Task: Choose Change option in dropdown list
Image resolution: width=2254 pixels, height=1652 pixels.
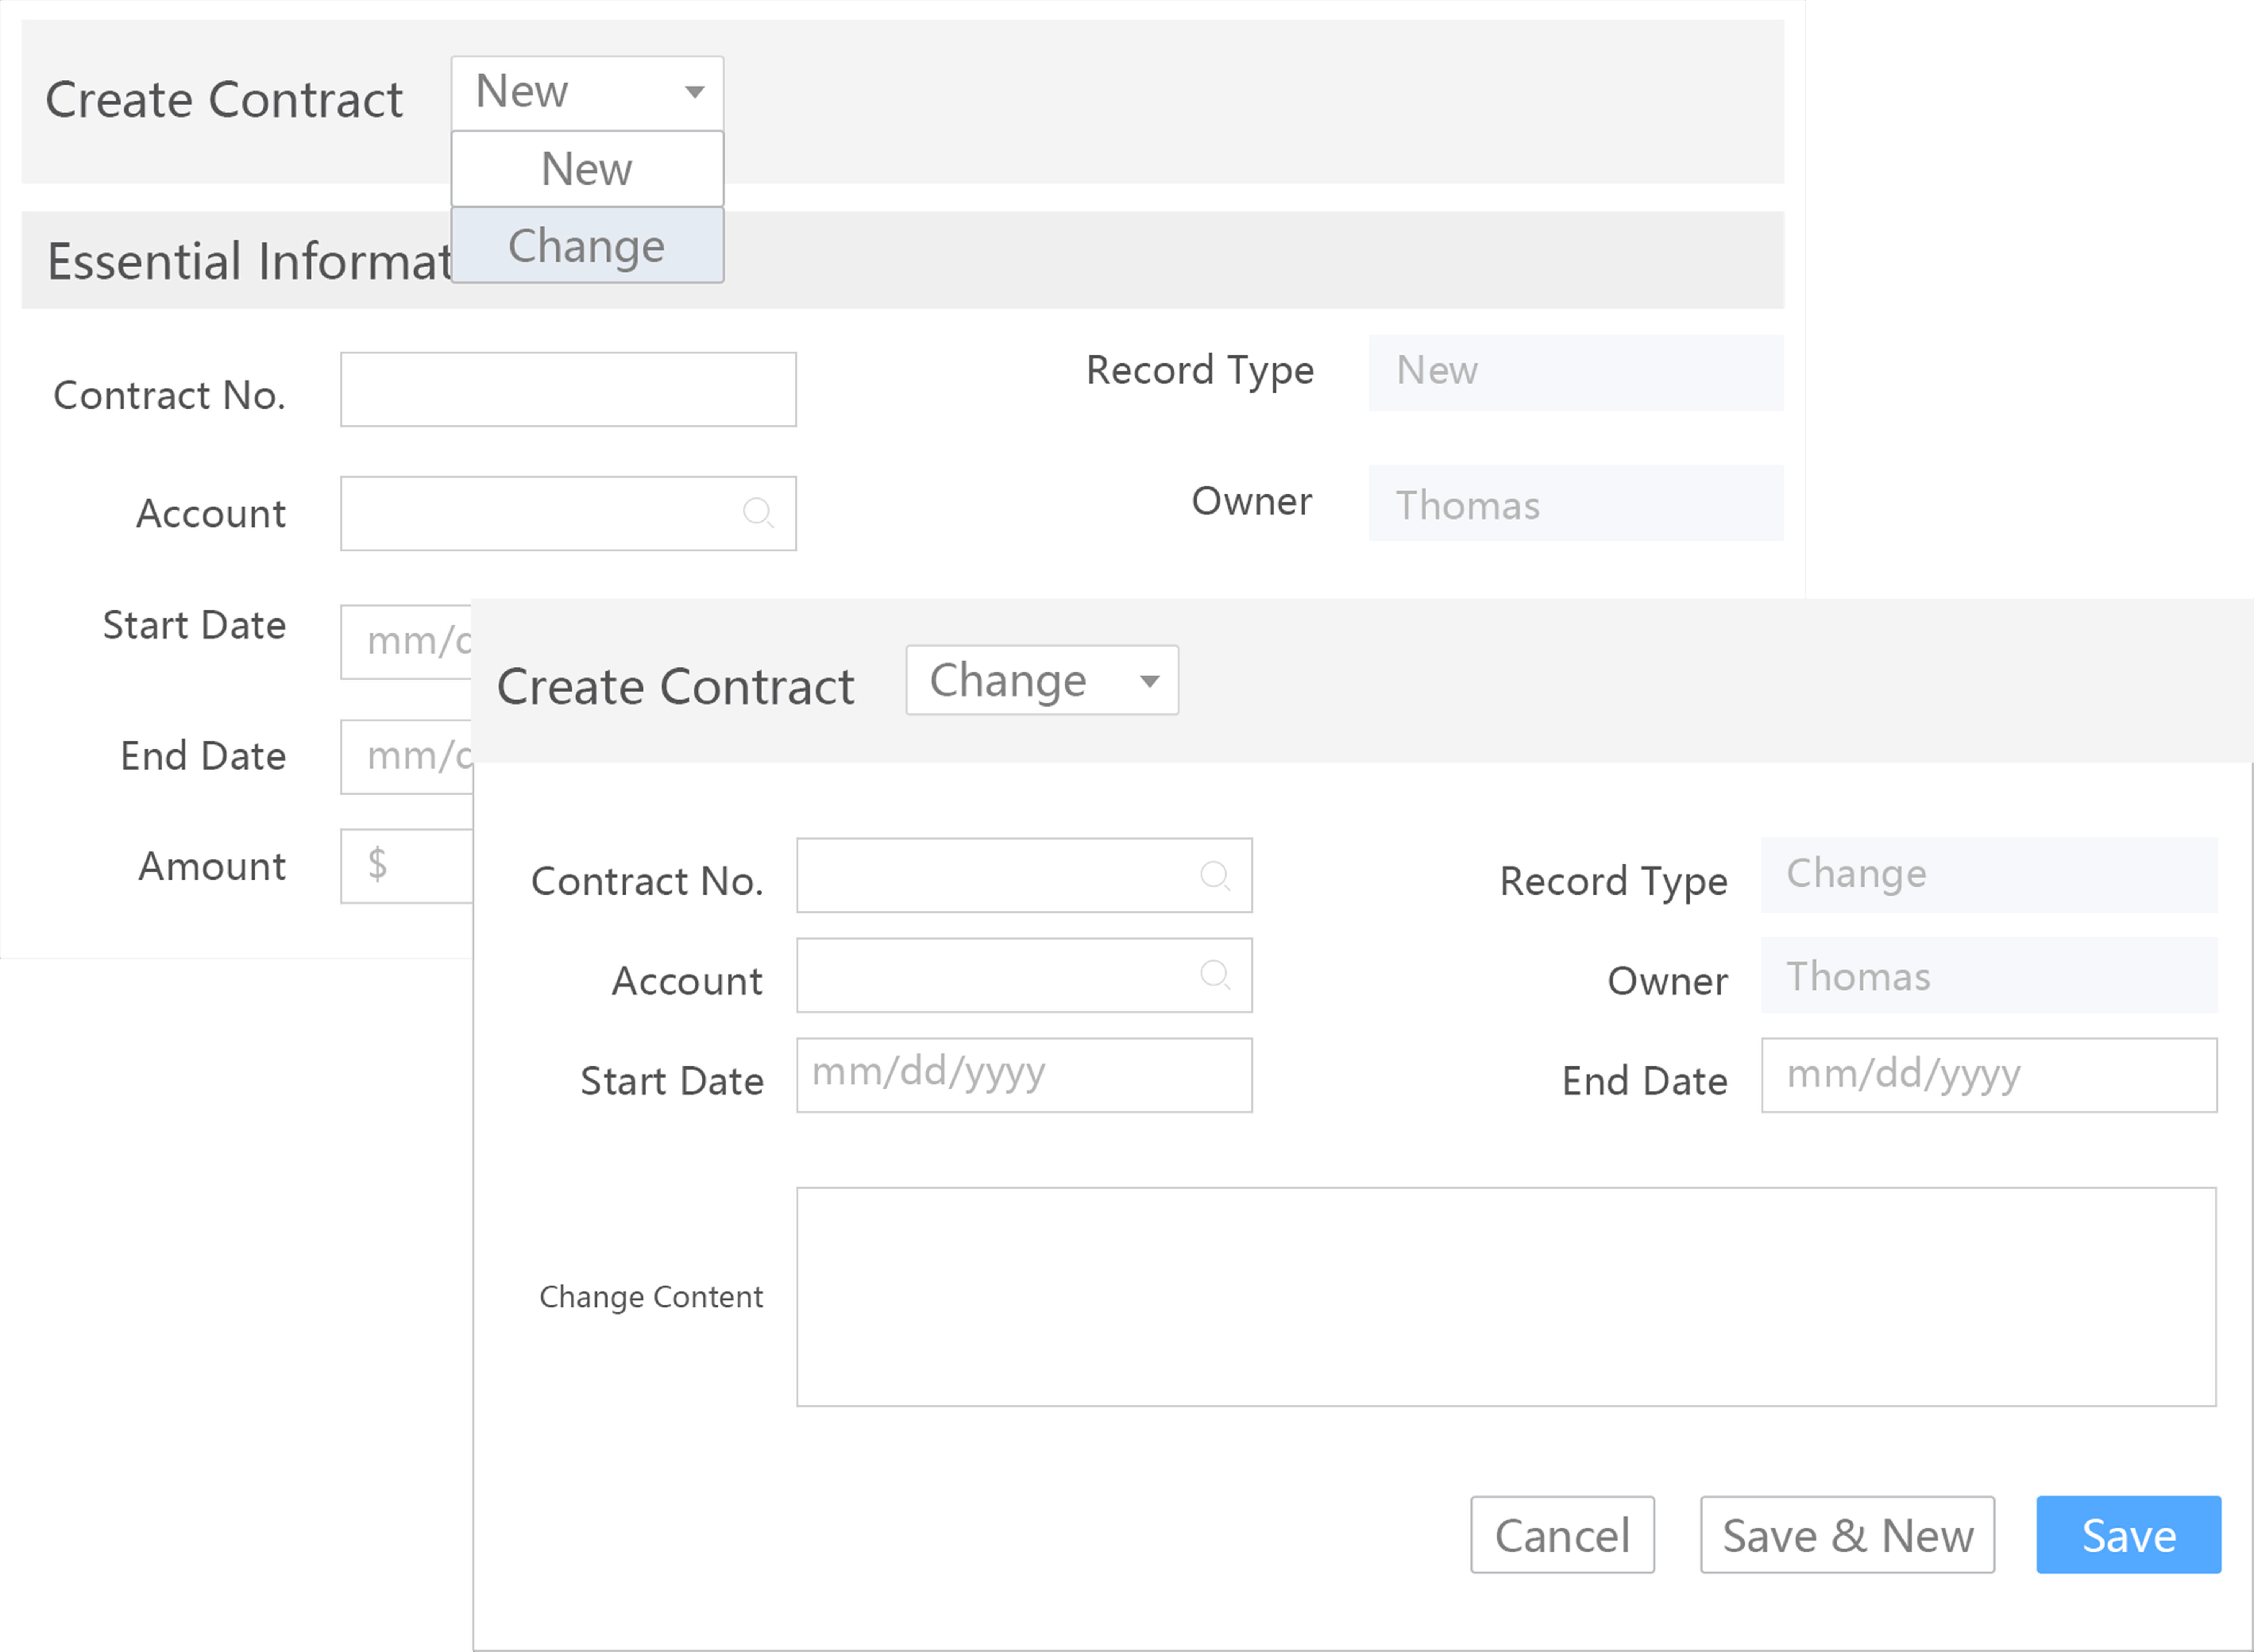Action: coord(587,246)
